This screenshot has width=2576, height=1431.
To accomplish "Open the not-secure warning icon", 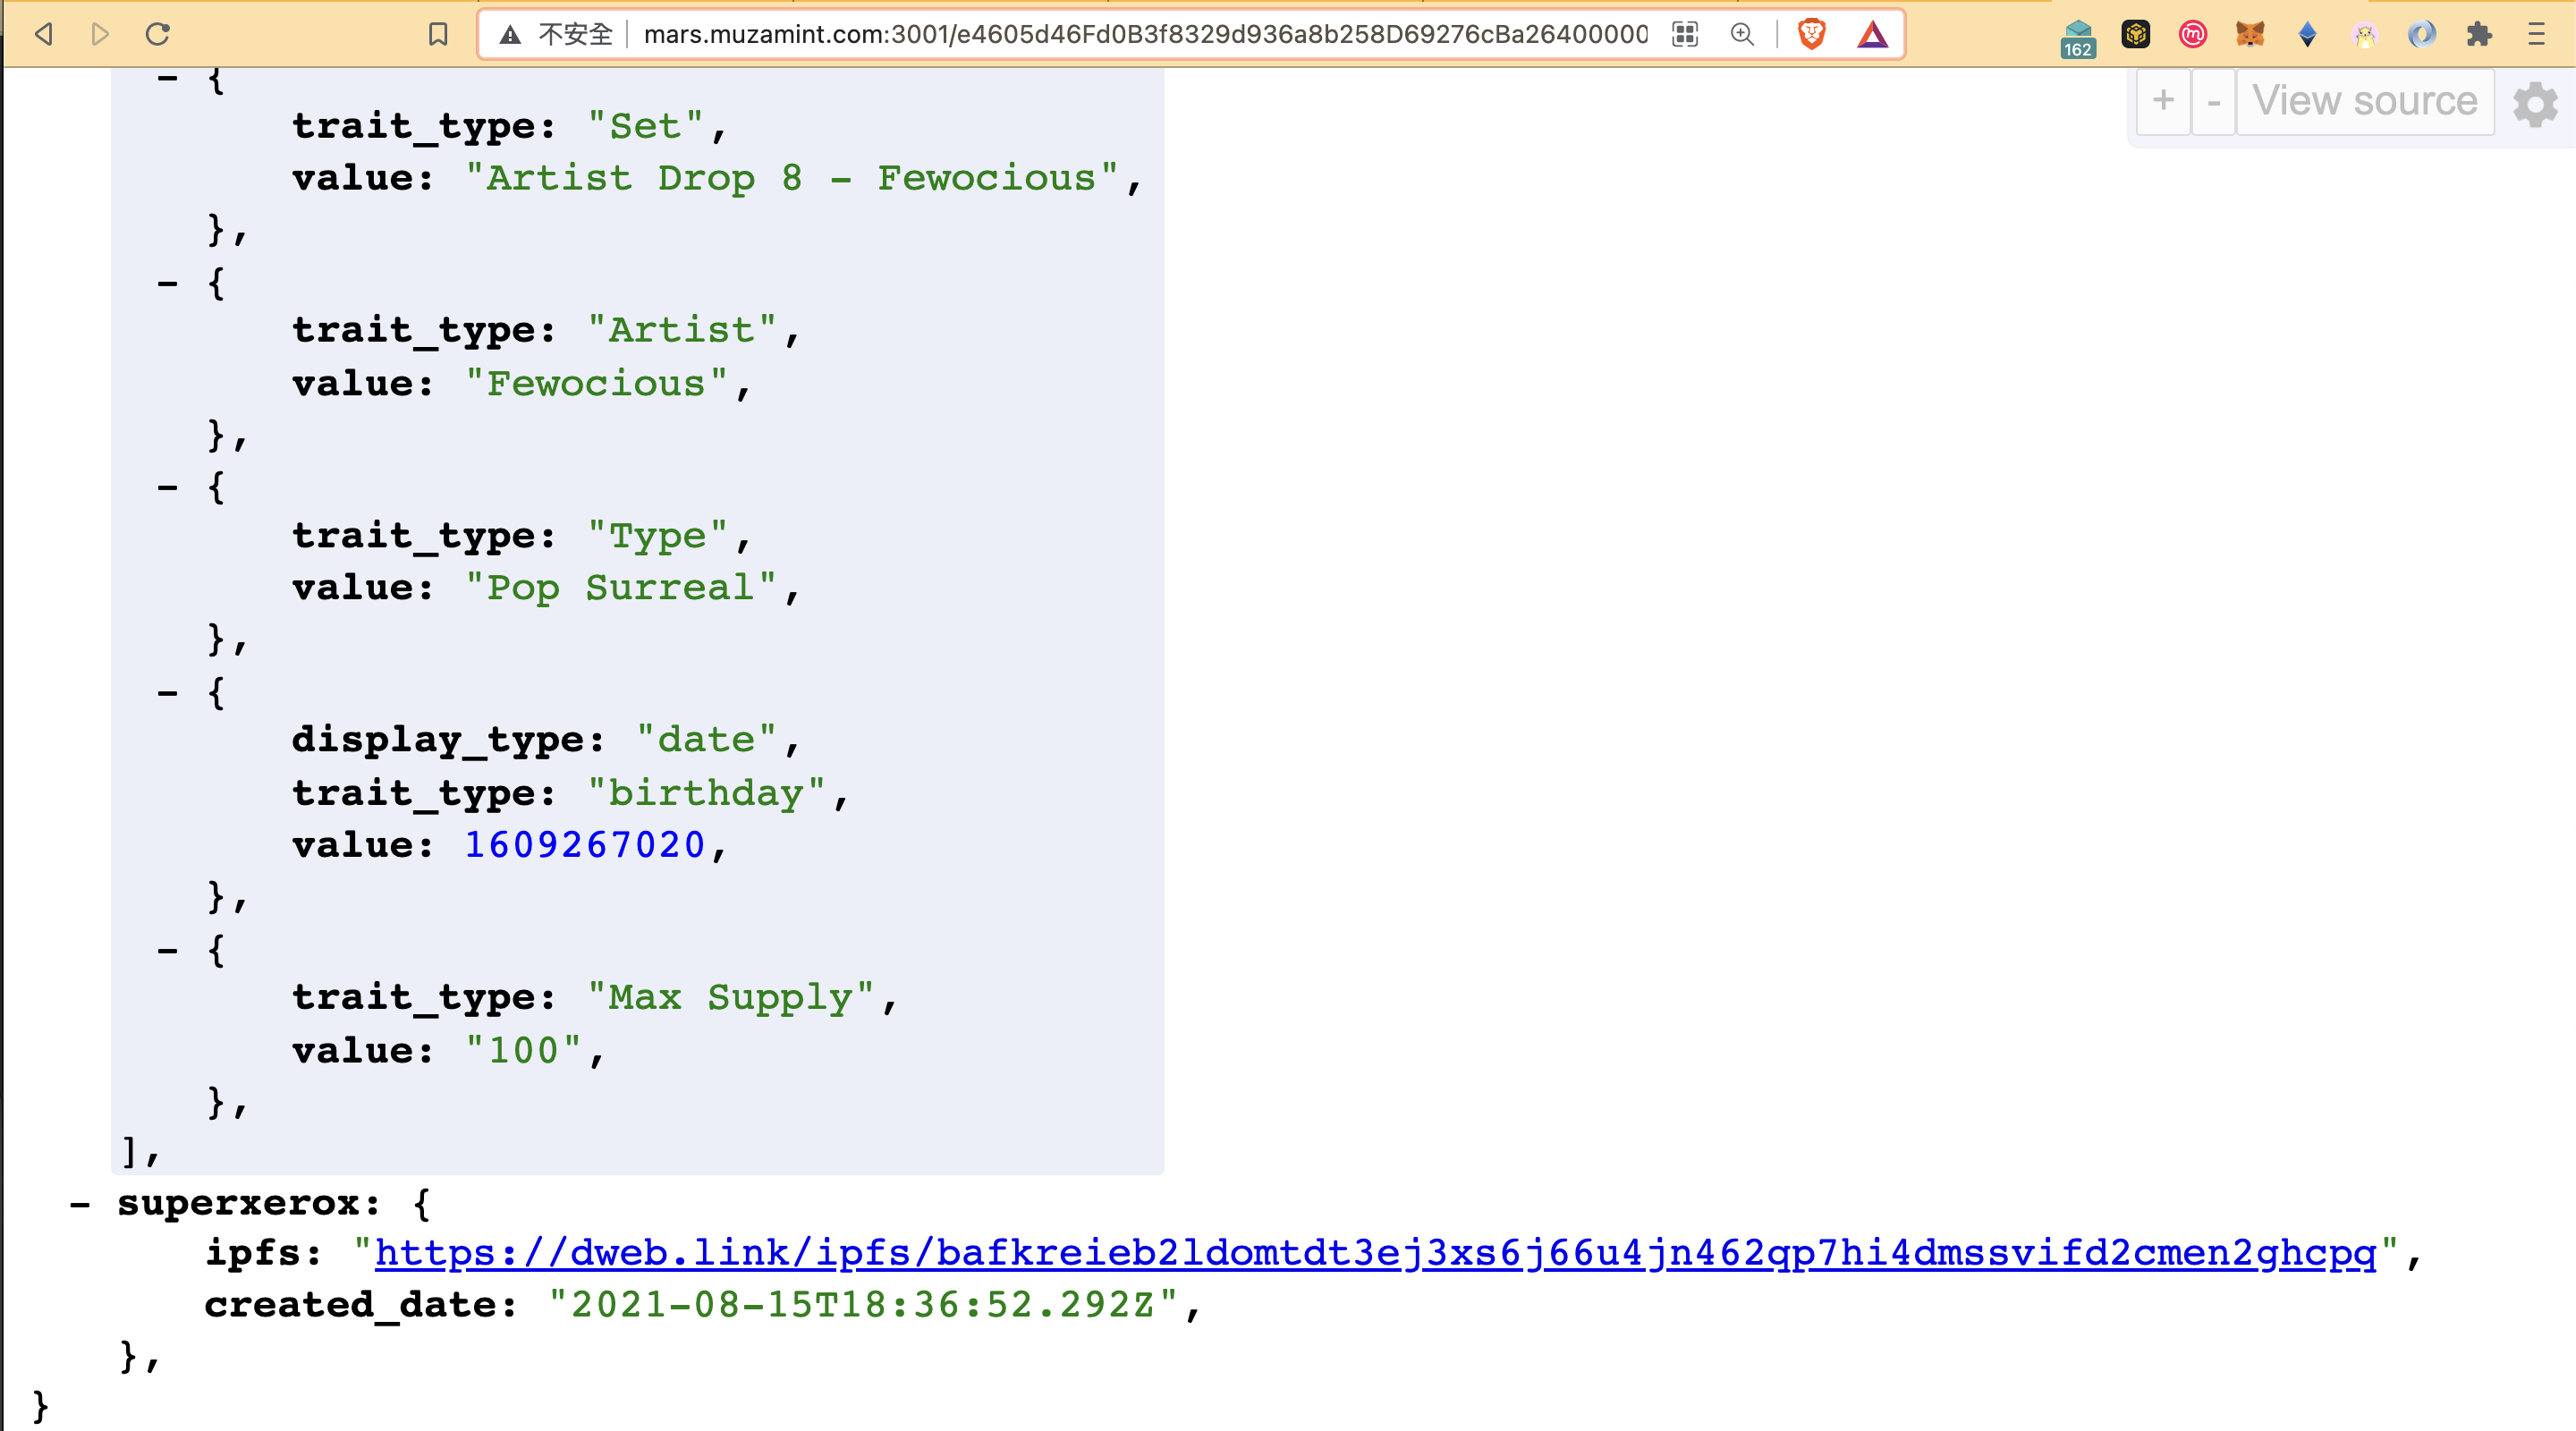I will [511, 35].
